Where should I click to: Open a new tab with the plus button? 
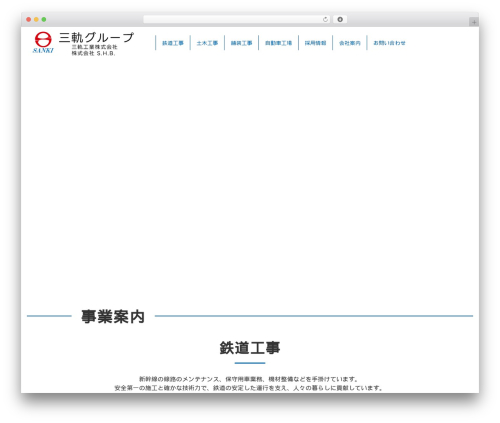point(474,22)
